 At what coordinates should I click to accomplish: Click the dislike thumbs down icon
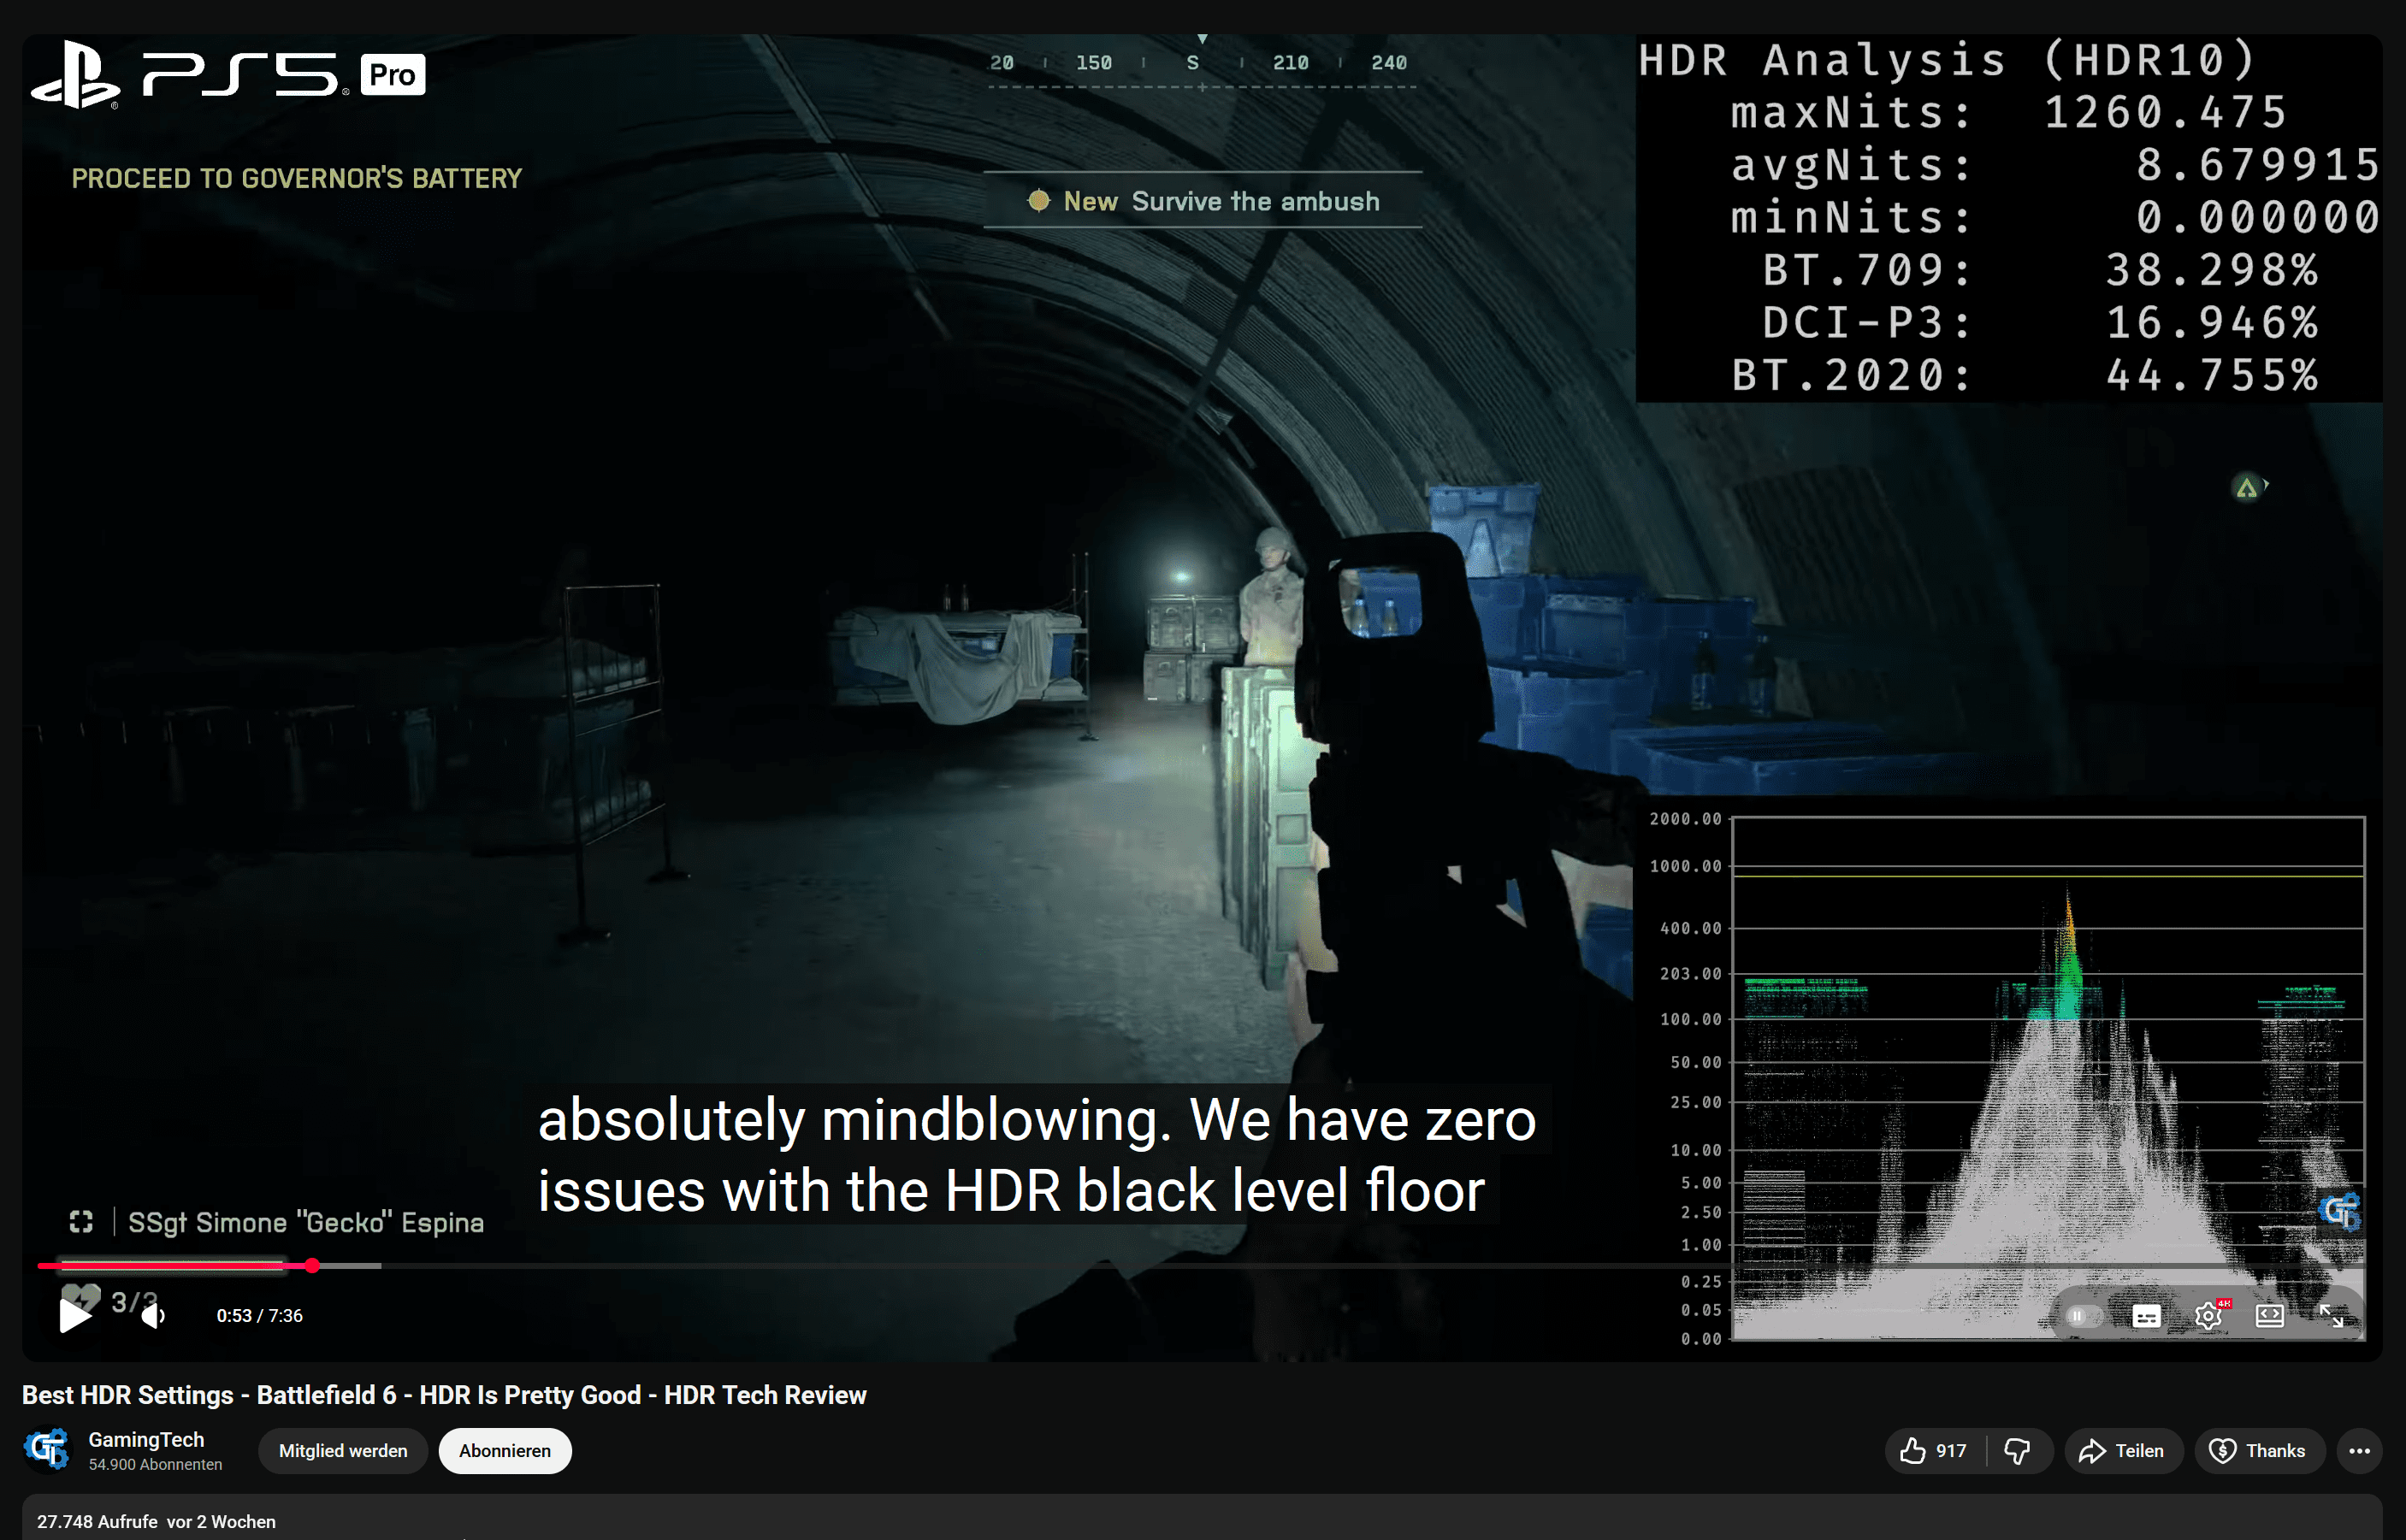(x=2018, y=1451)
